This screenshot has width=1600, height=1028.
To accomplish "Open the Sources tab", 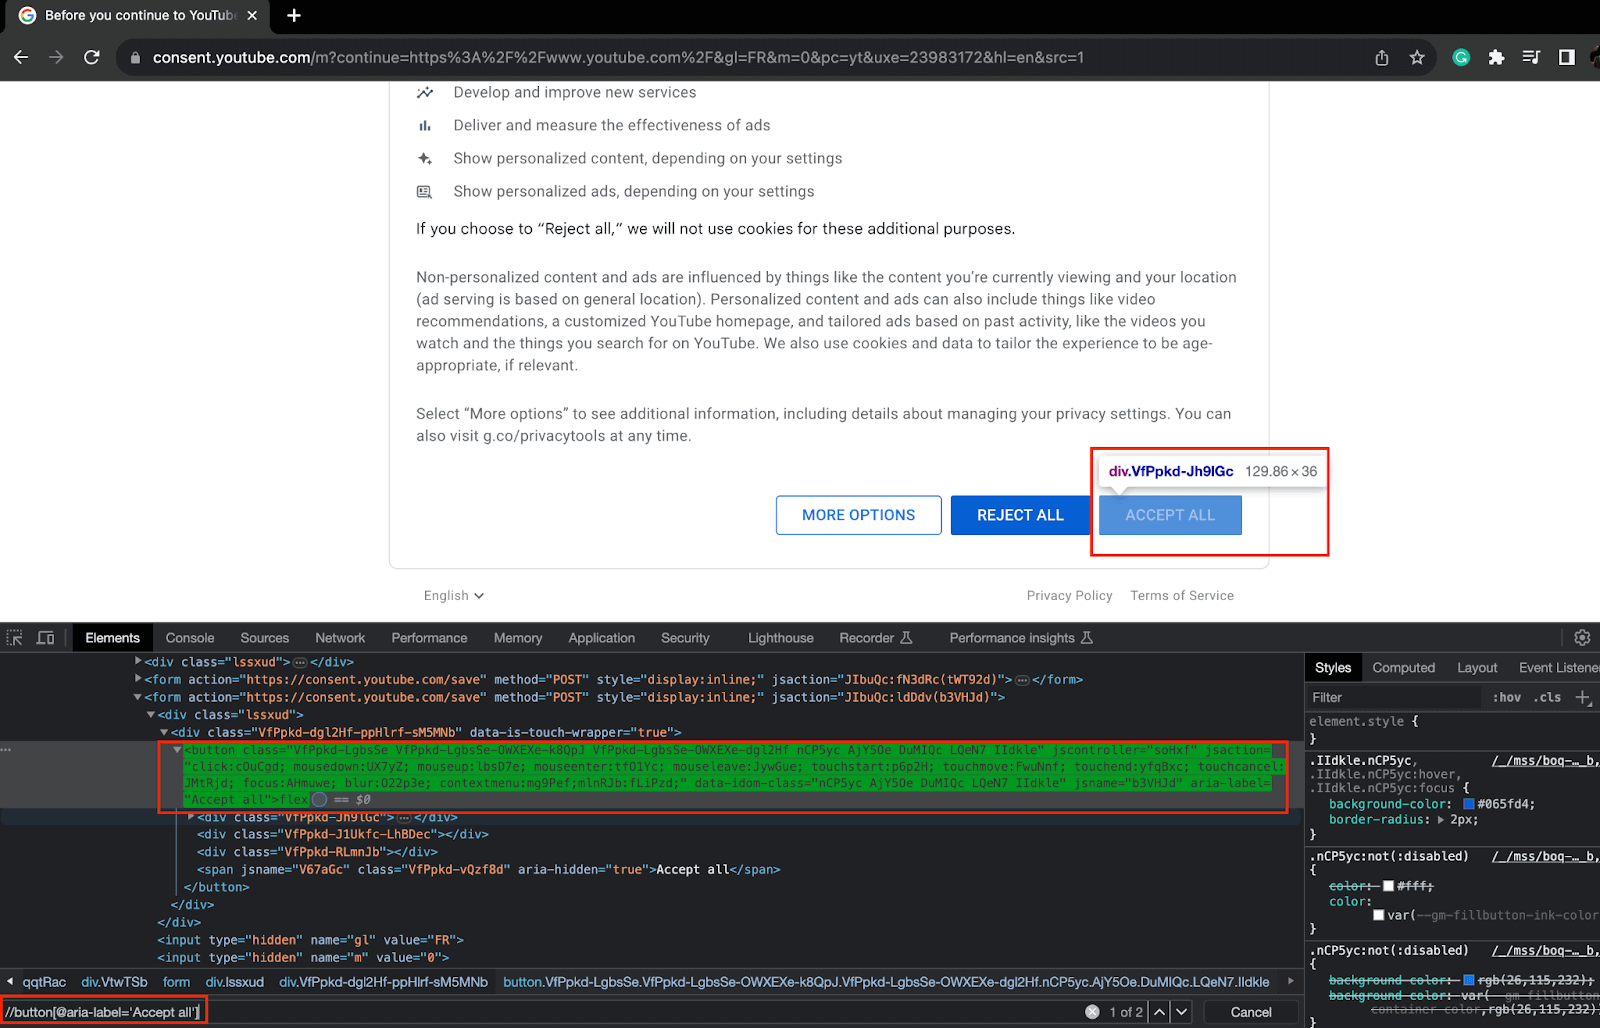I will point(264,637).
